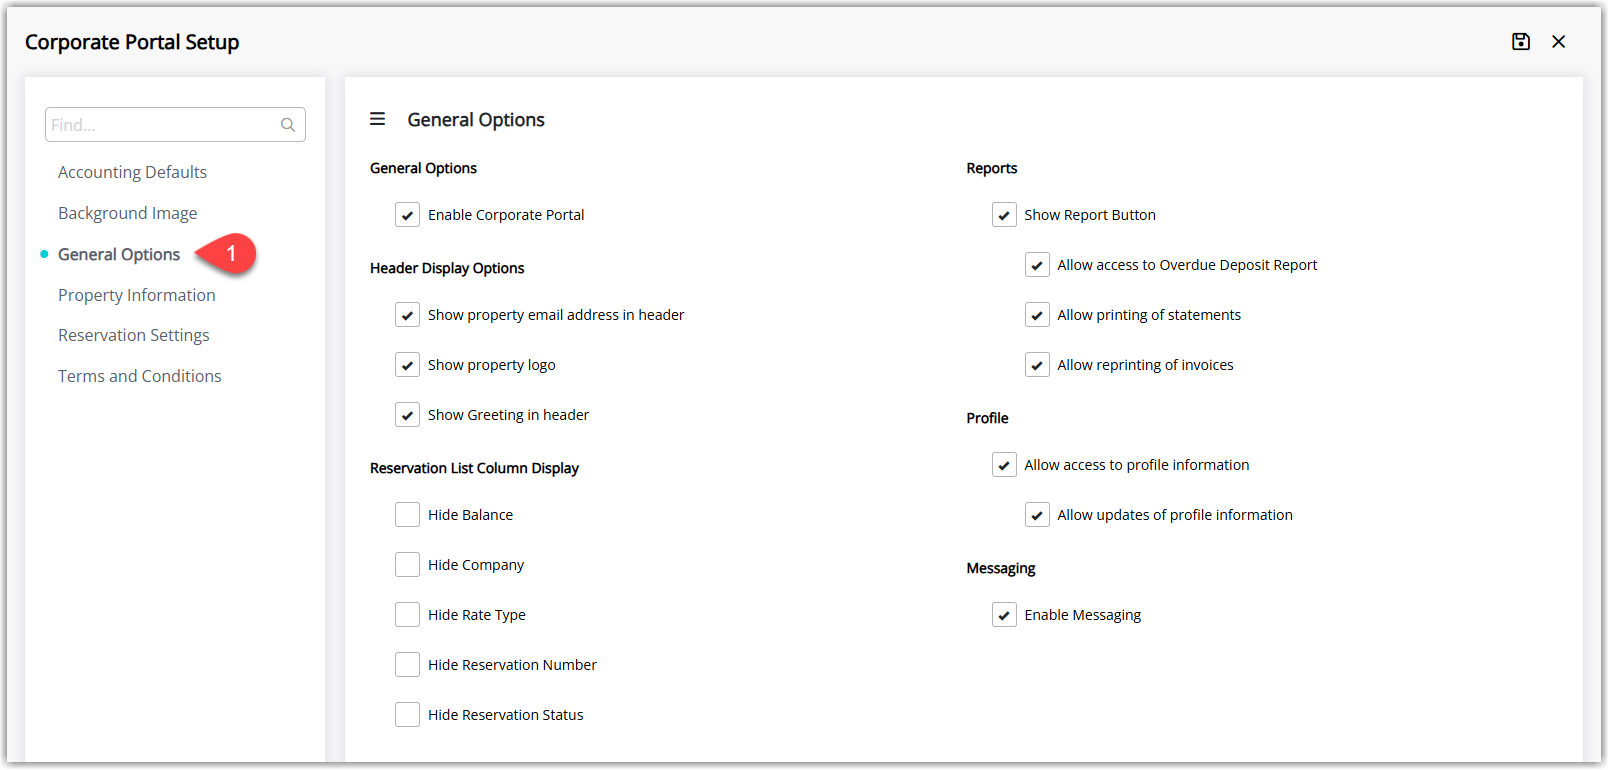The height and width of the screenshot is (770, 1609).
Task: Toggle Show Greeting in header checkbox
Action: coord(407,415)
